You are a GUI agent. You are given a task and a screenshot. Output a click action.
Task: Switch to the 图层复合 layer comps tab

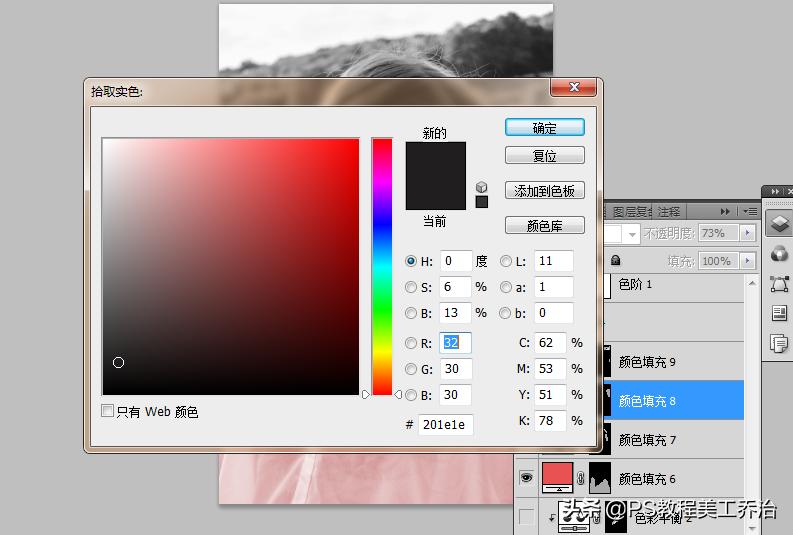(631, 211)
